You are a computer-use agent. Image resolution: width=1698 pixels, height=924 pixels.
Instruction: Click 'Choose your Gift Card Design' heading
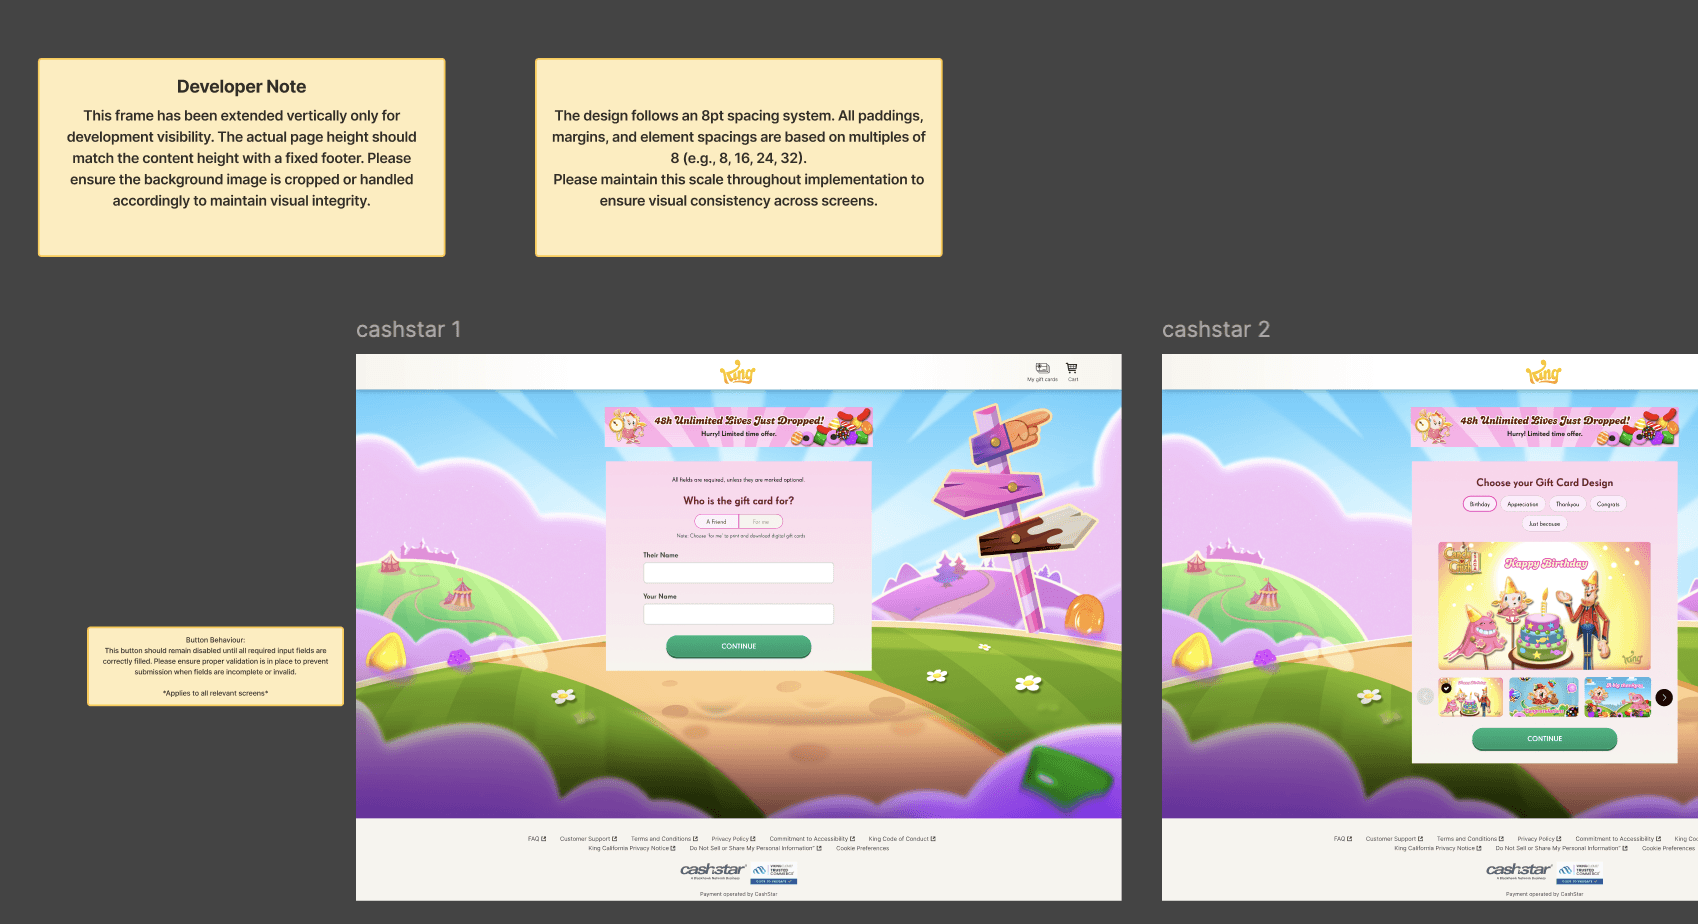coord(1544,482)
